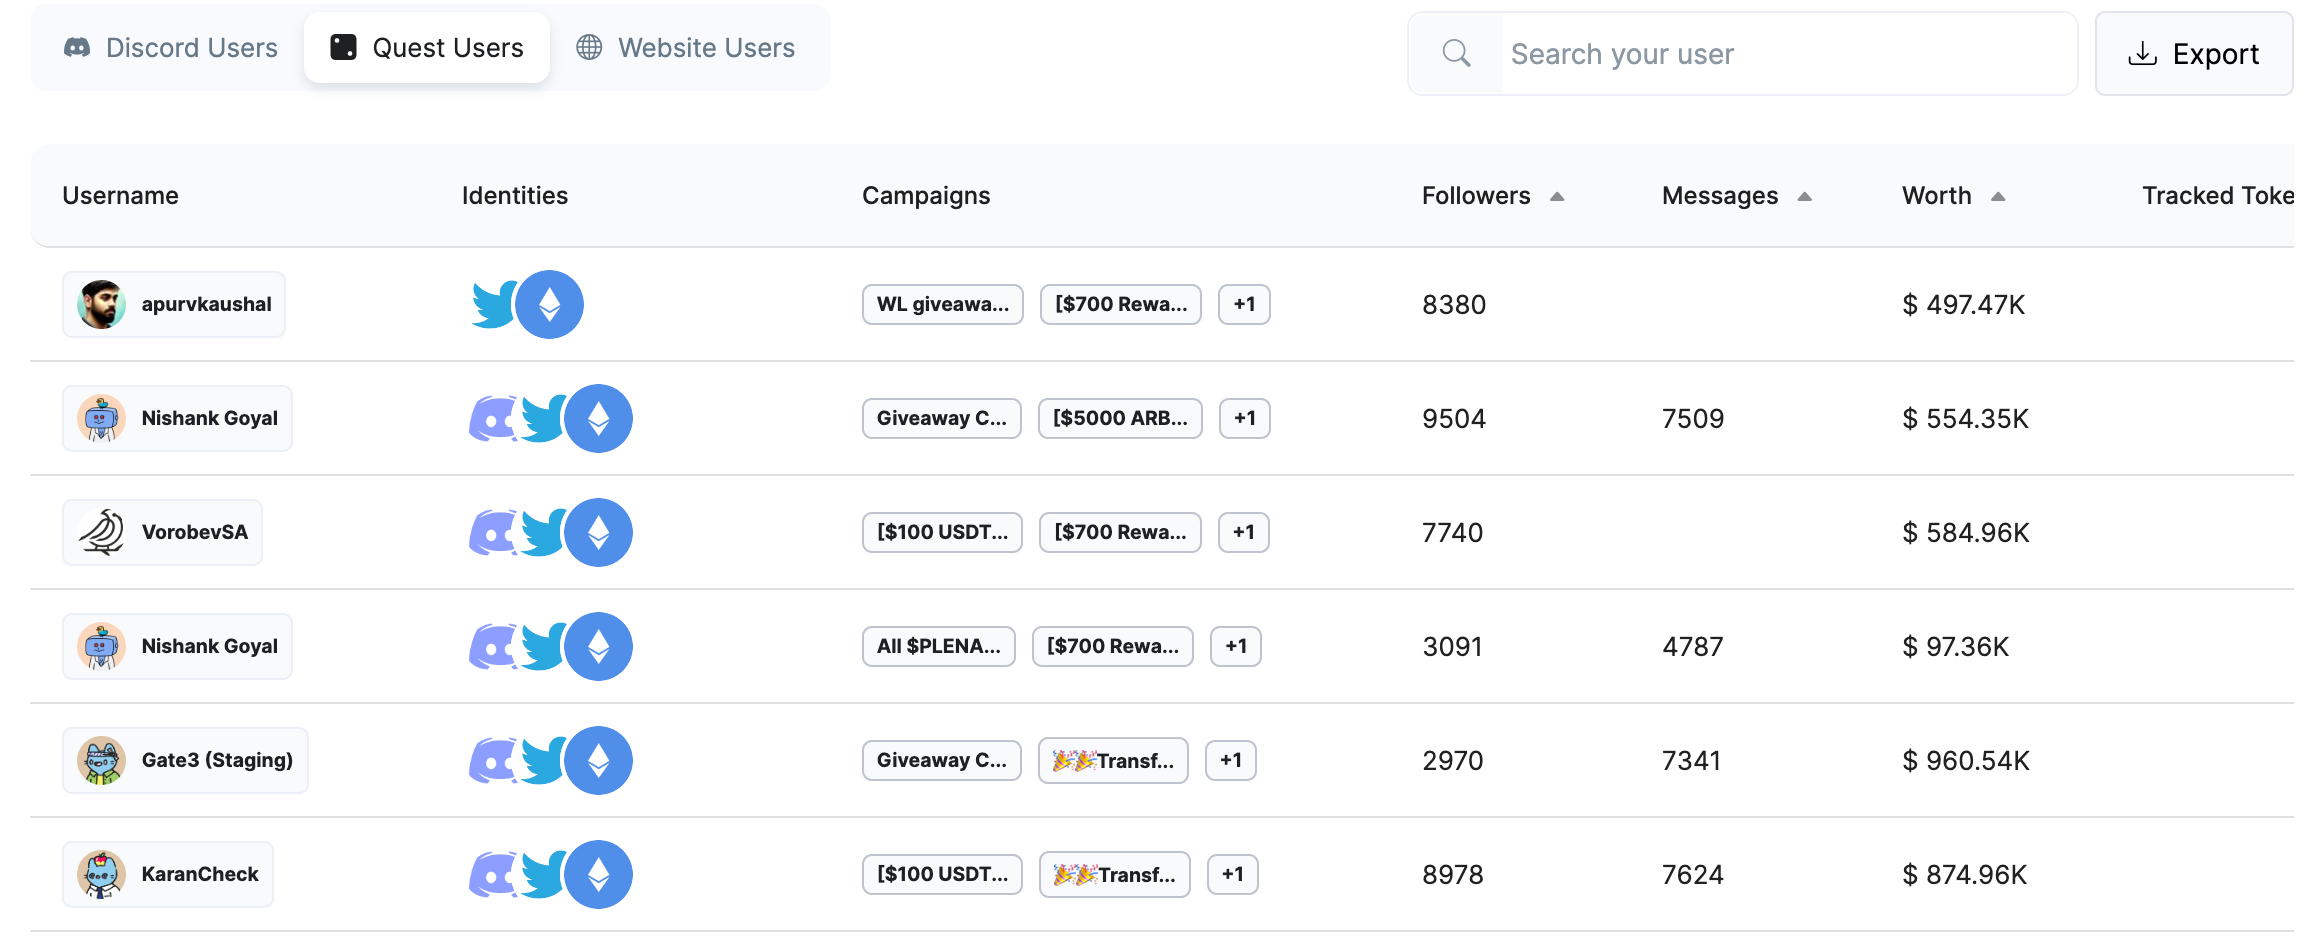Image resolution: width=2304 pixels, height=936 pixels.
Task: Select the Quest Users tab
Action: tap(427, 48)
